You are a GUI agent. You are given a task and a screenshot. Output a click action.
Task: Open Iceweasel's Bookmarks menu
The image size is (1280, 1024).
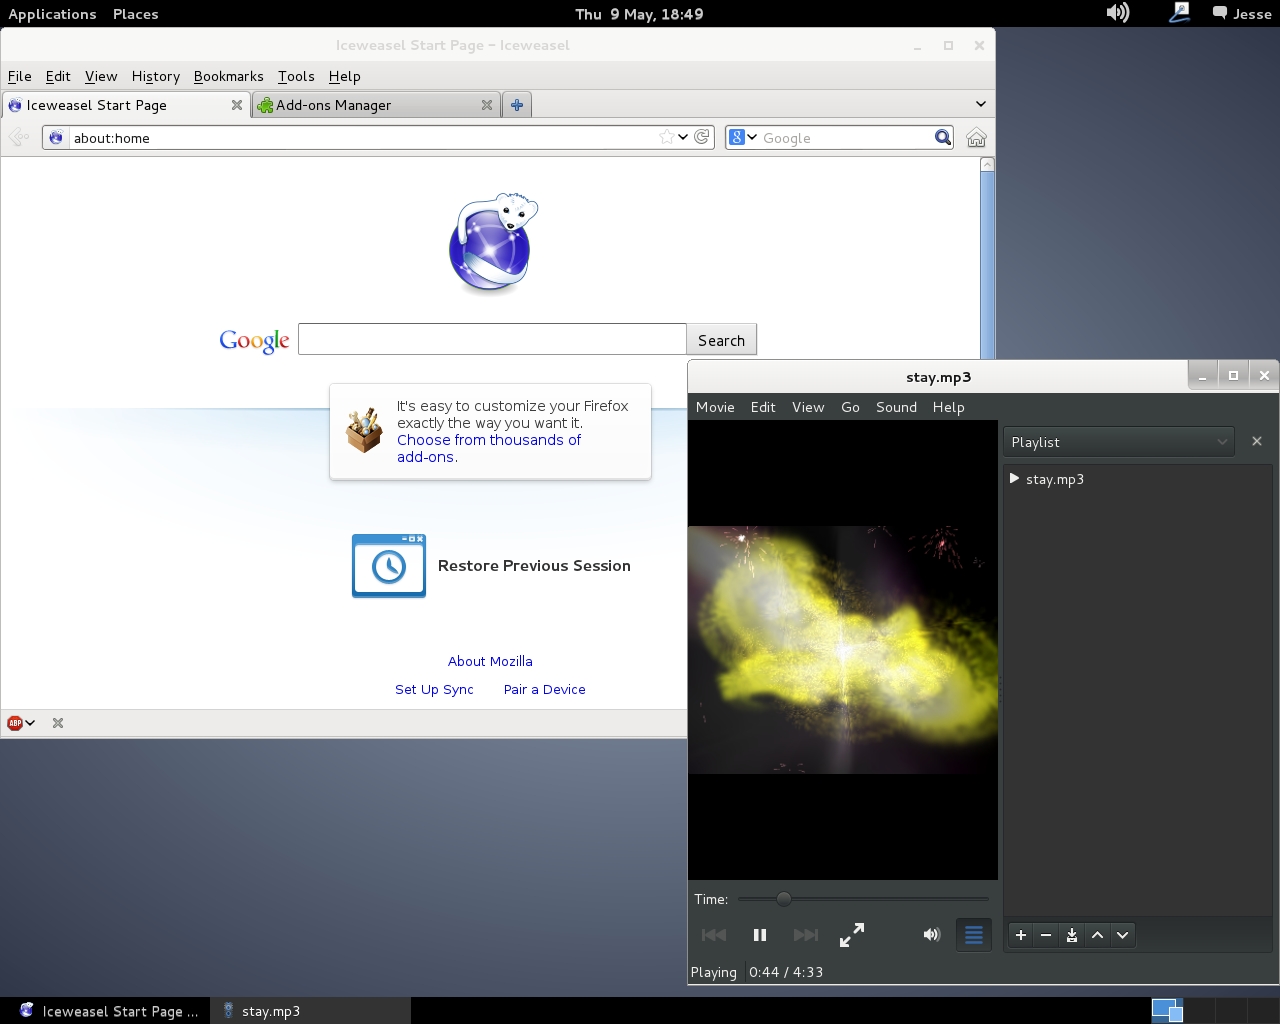tap(229, 76)
